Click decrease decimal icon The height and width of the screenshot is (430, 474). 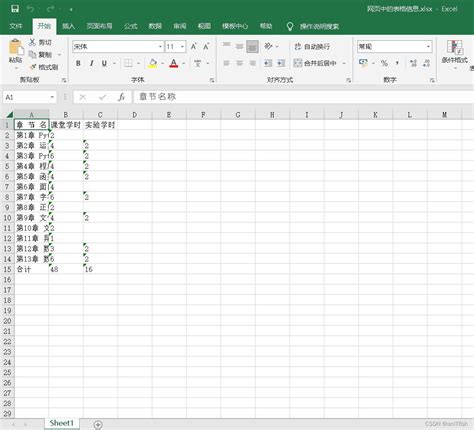click(426, 63)
